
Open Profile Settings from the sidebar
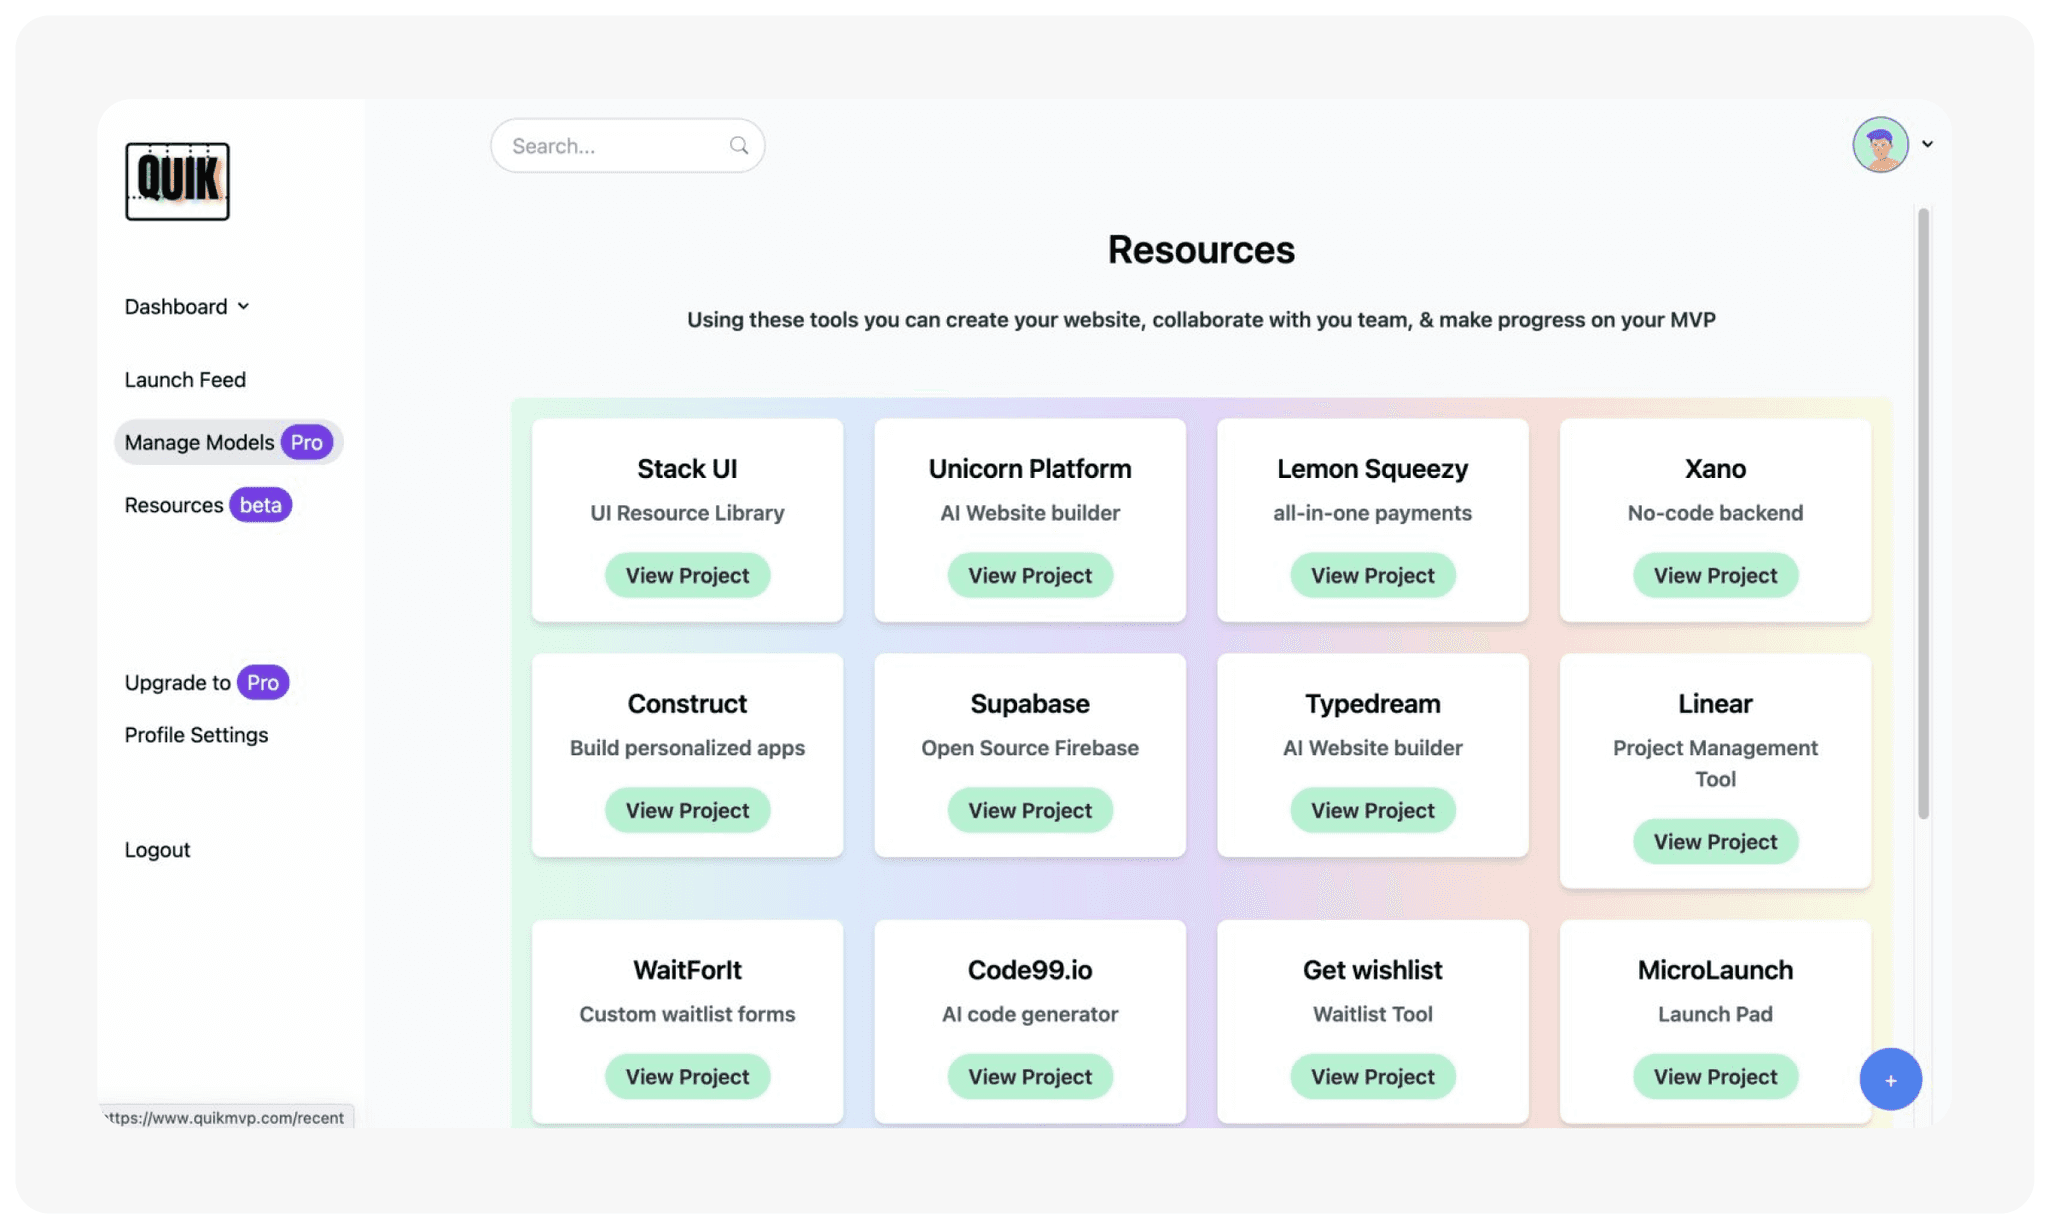click(196, 735)
